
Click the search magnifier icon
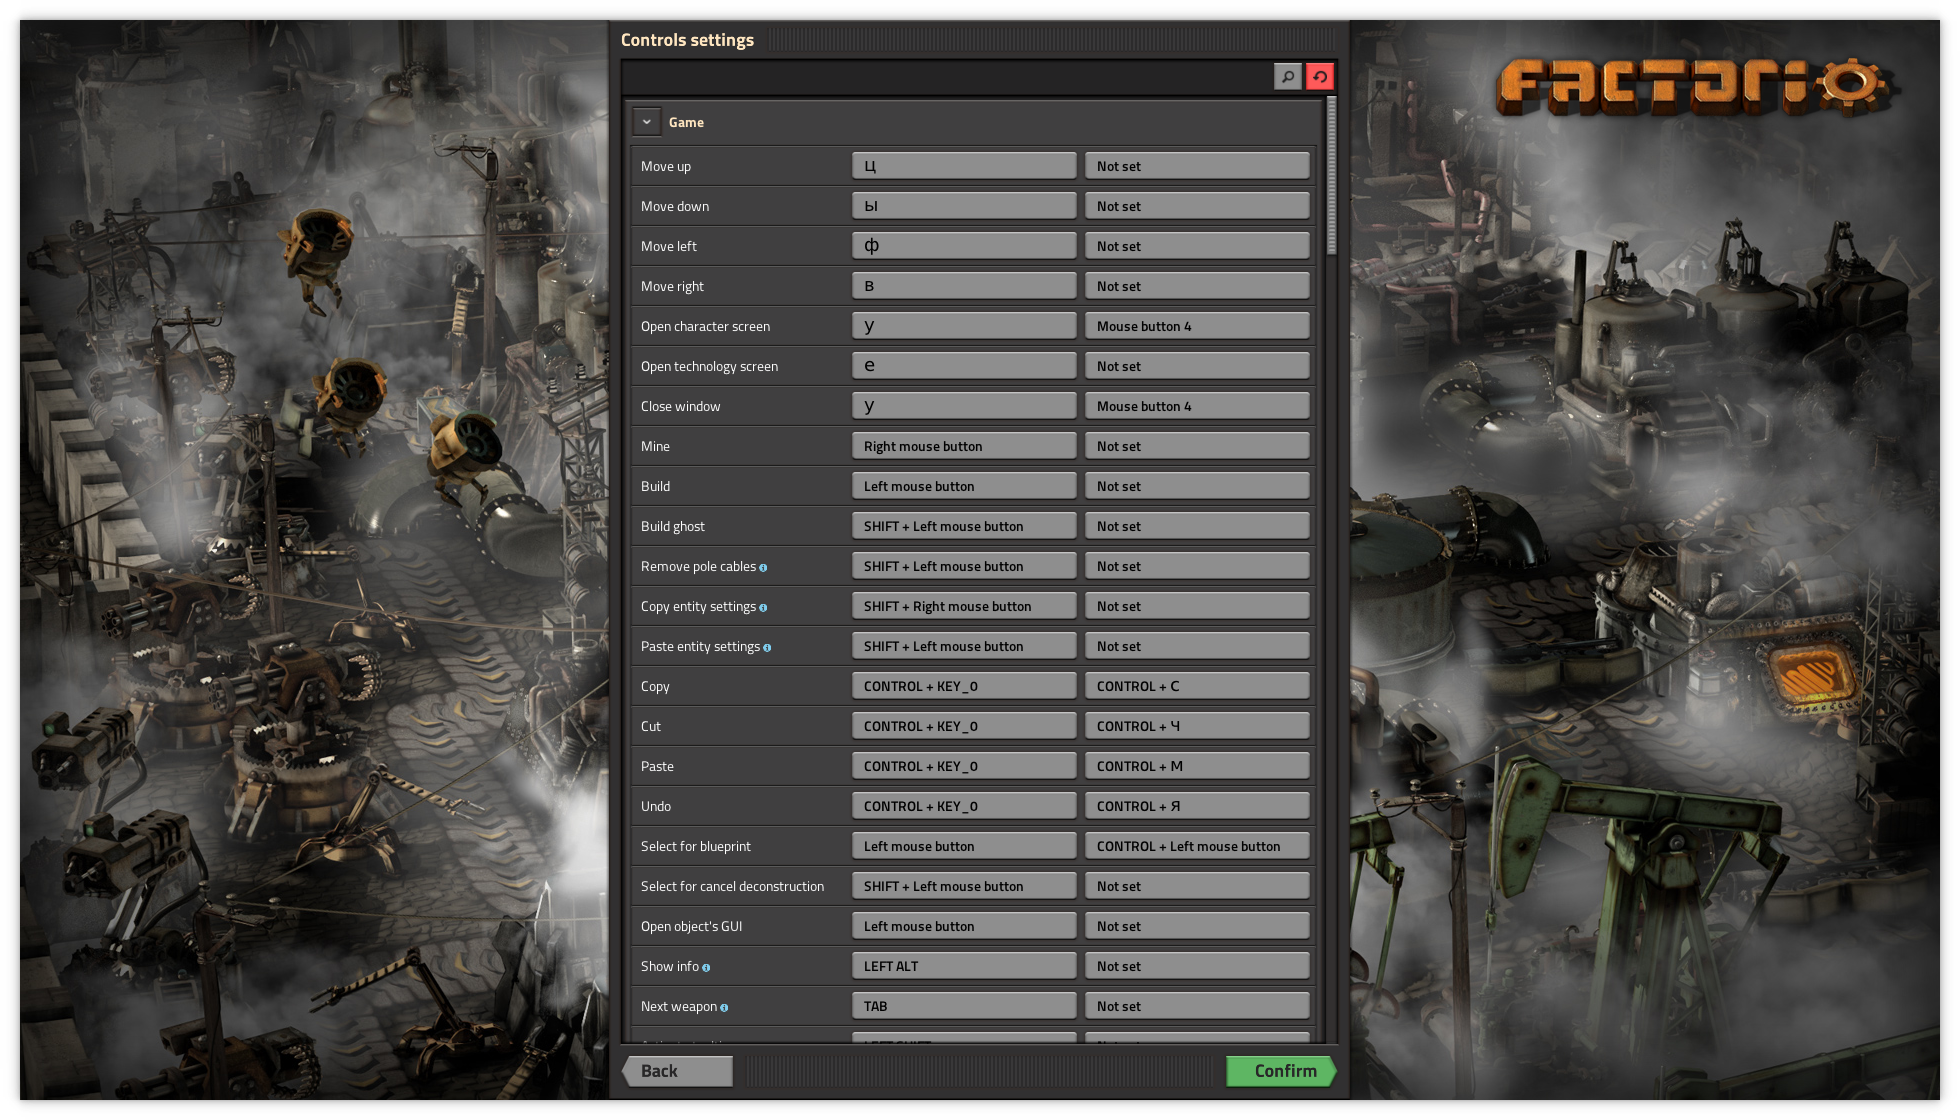coord(1287,76)
